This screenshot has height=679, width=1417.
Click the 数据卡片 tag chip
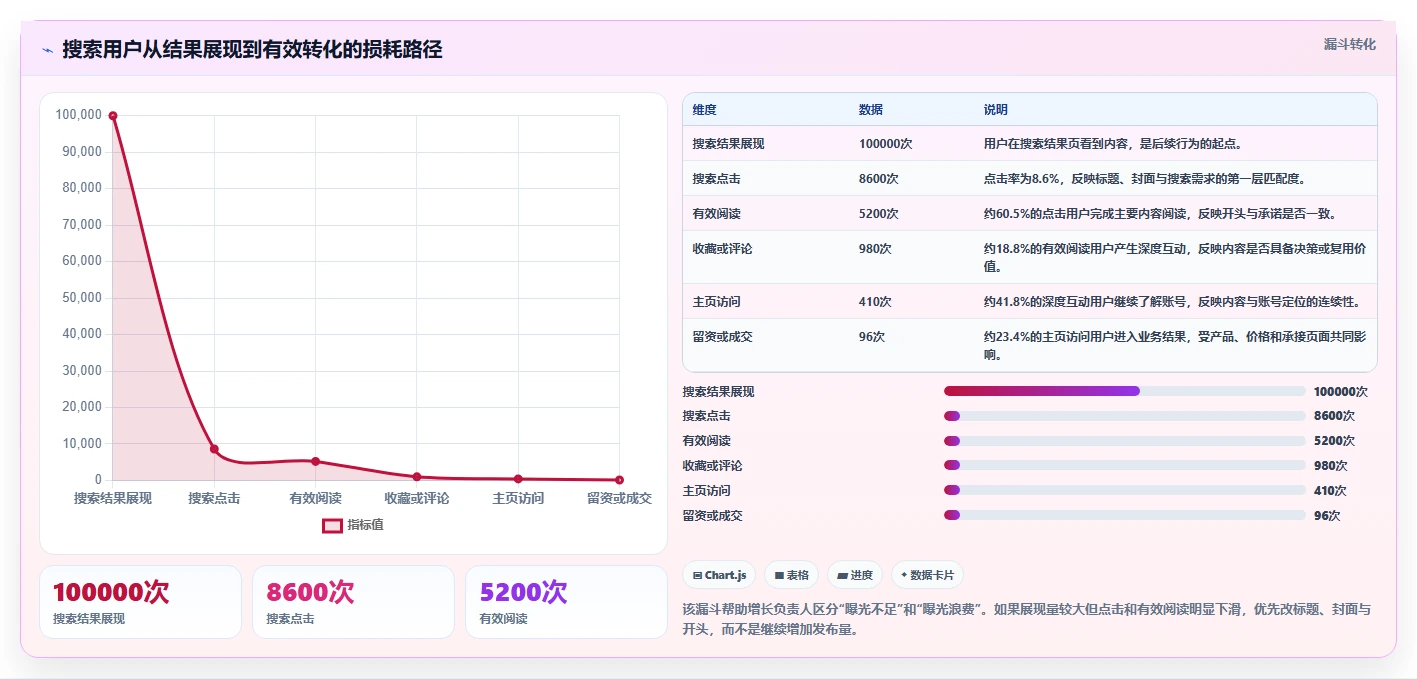[927, 575]
